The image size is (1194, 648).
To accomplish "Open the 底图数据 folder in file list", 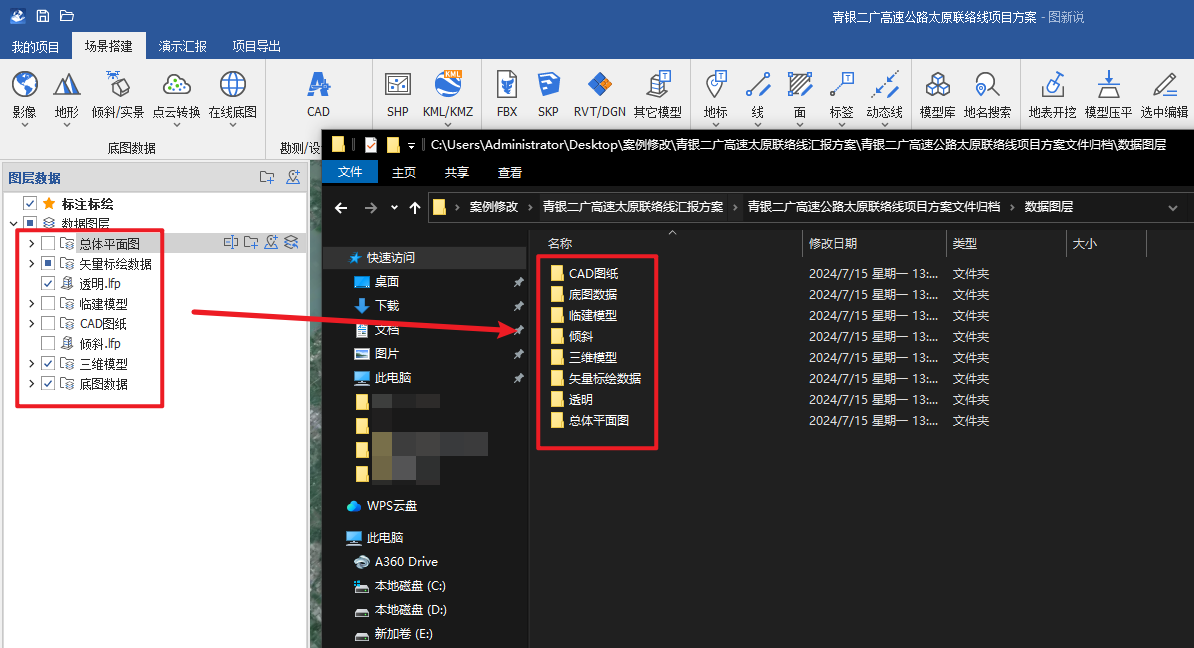I will (x=592, y=295).
